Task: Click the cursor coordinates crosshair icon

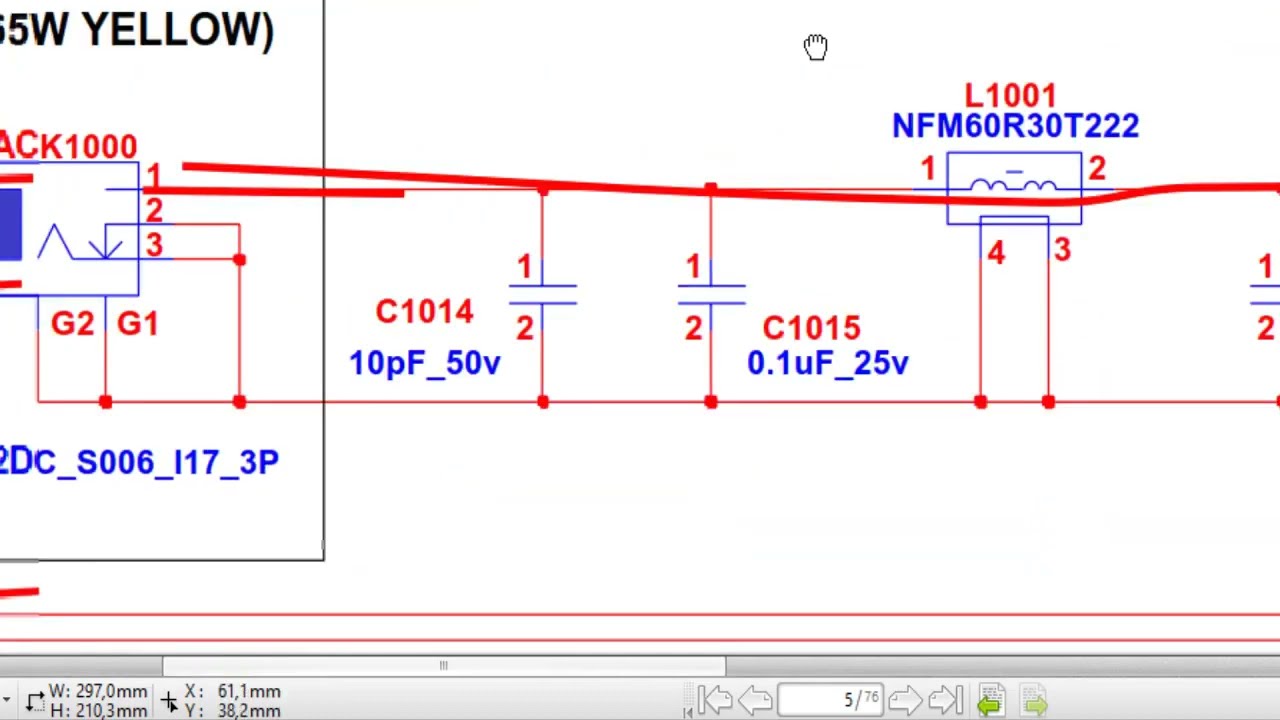Action: 169,701
